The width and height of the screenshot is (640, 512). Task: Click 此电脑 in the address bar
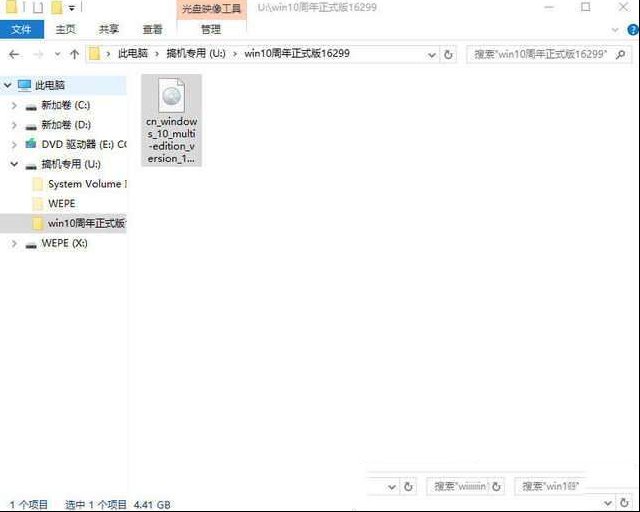pyautogui.click(x=133, y=53)
